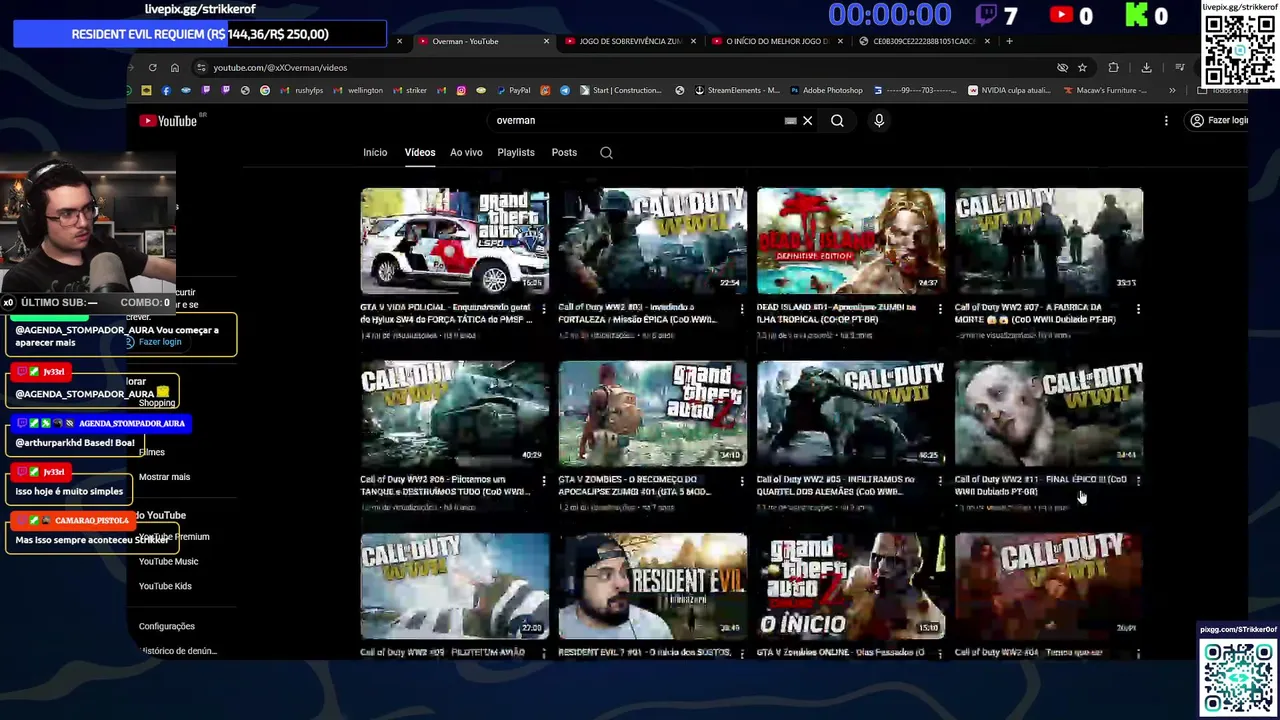Open the title Call of Duty WW2 #06 - Pilotamos um TANQUE
The height and width of the screenshot is (720, 1280).
(446, 485)
